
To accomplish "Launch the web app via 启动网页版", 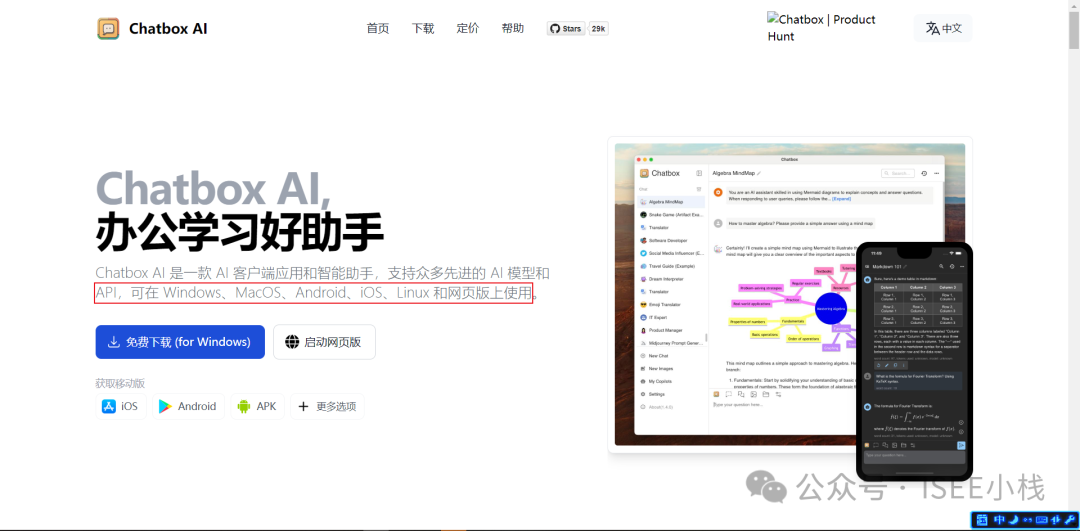I will 324,342.
